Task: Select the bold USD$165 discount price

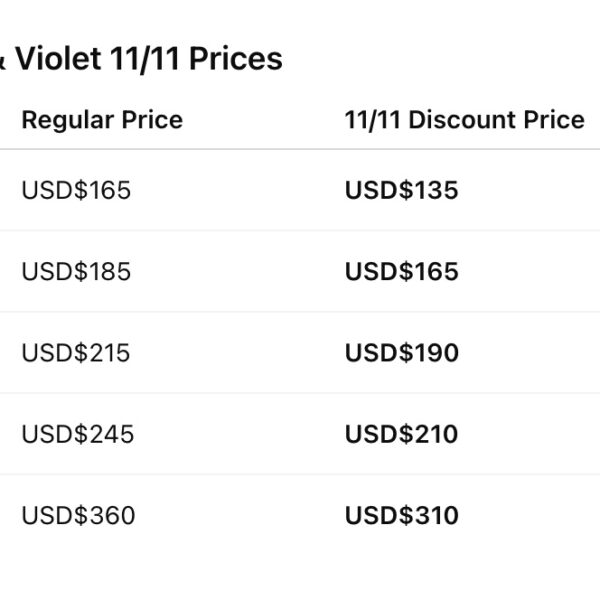Action: click(x=401, y=271)
